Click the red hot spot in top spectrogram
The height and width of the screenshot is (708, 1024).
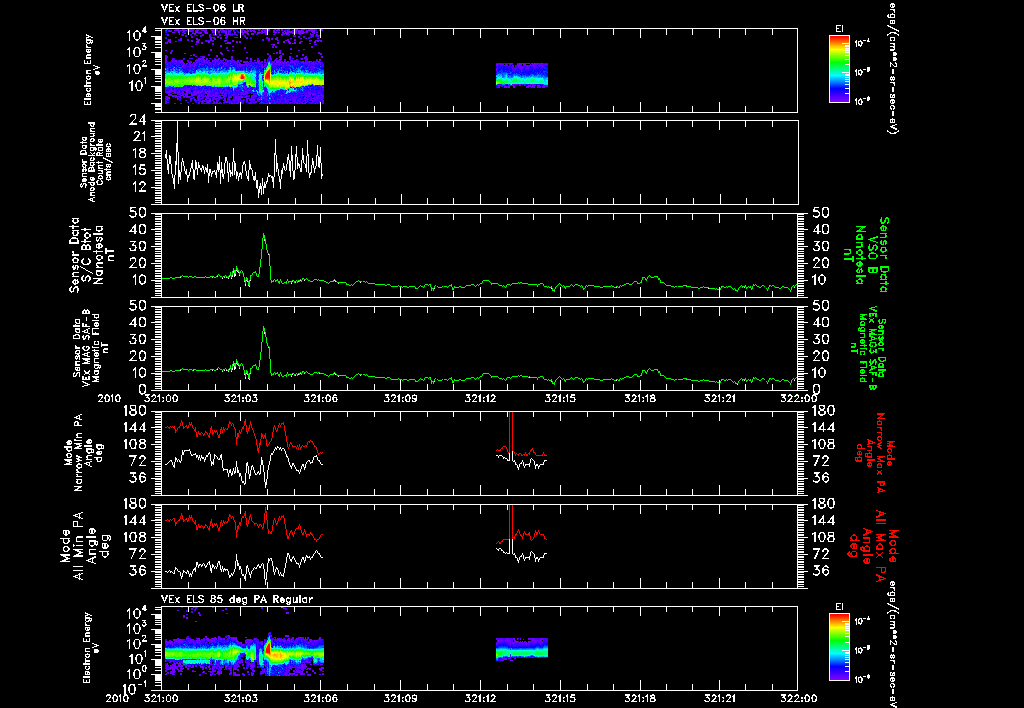pyautogui.click(x=268, y=72)
